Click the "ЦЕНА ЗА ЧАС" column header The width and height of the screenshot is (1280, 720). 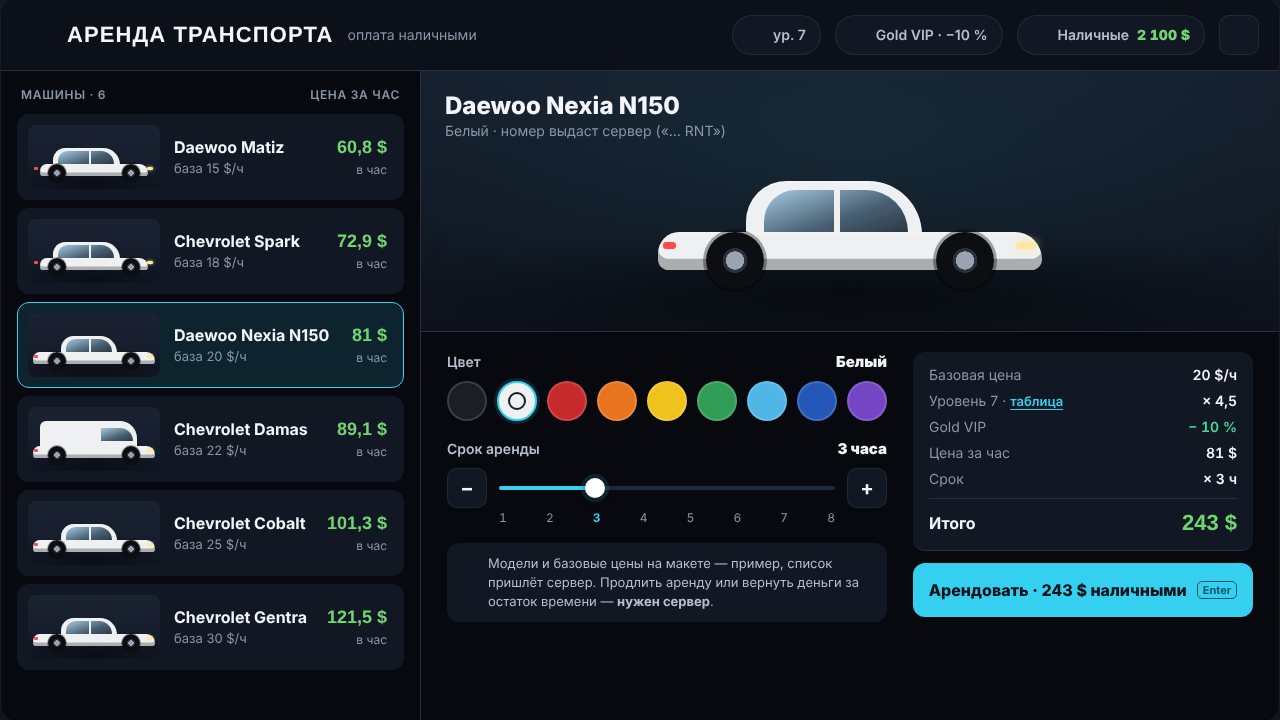pos(355,95)
